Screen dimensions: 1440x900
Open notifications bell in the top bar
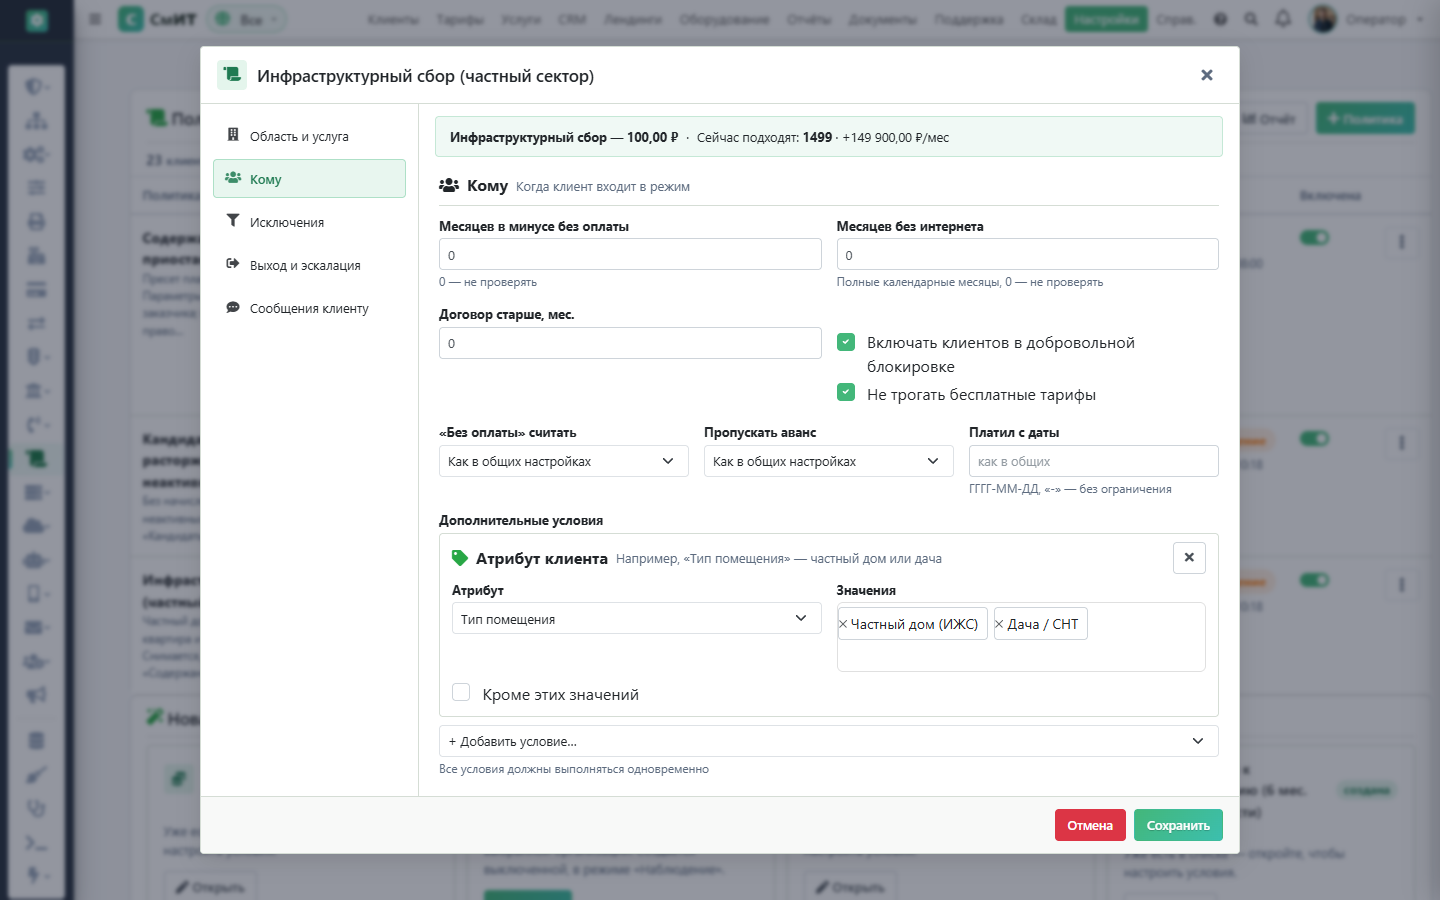1283,19
